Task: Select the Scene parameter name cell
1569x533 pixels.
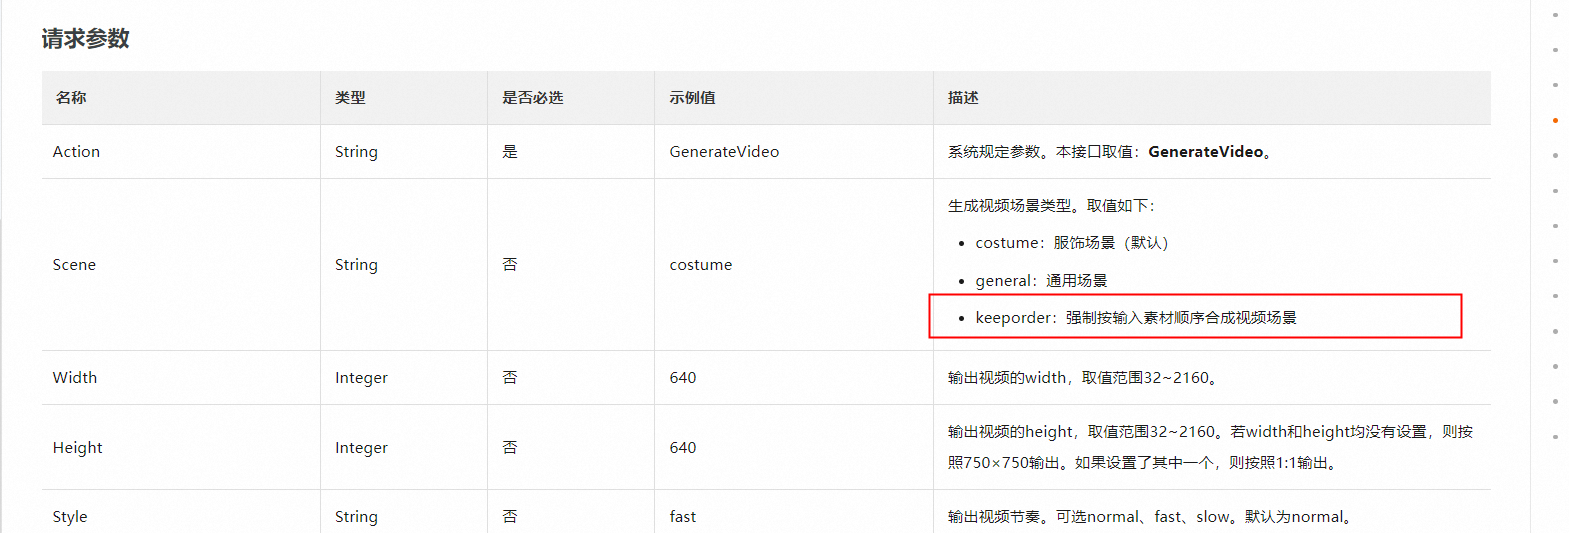Action: click(75, 265)
